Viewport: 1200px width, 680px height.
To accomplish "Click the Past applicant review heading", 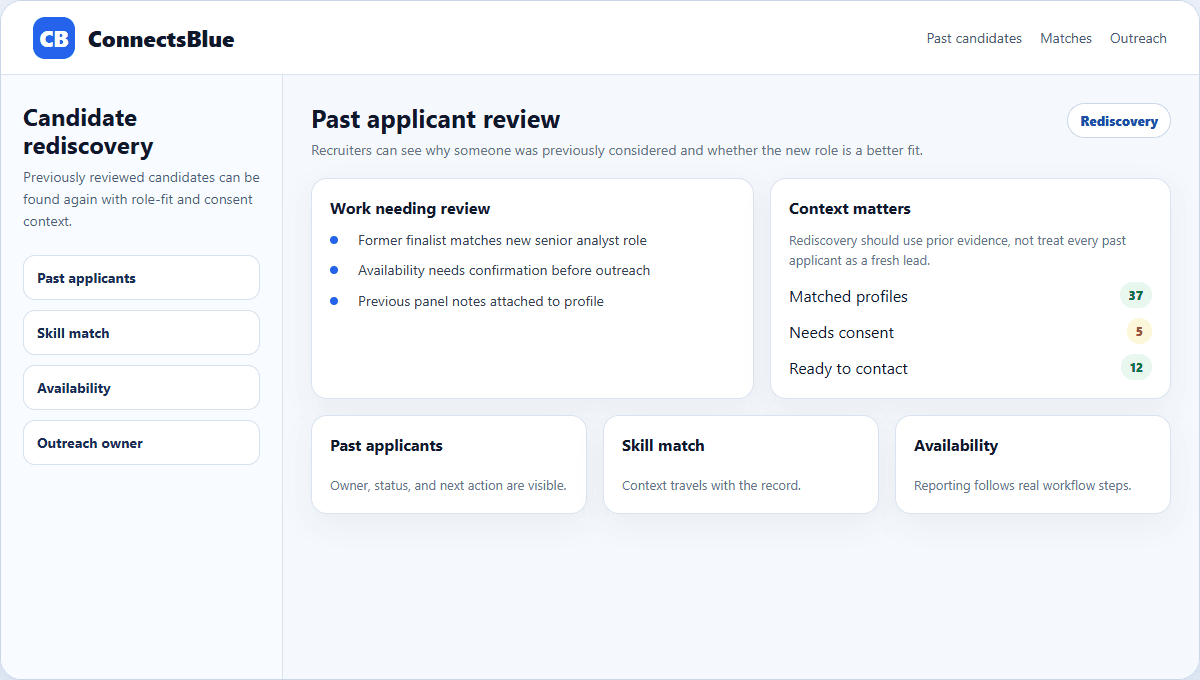I will pos(436,120).
